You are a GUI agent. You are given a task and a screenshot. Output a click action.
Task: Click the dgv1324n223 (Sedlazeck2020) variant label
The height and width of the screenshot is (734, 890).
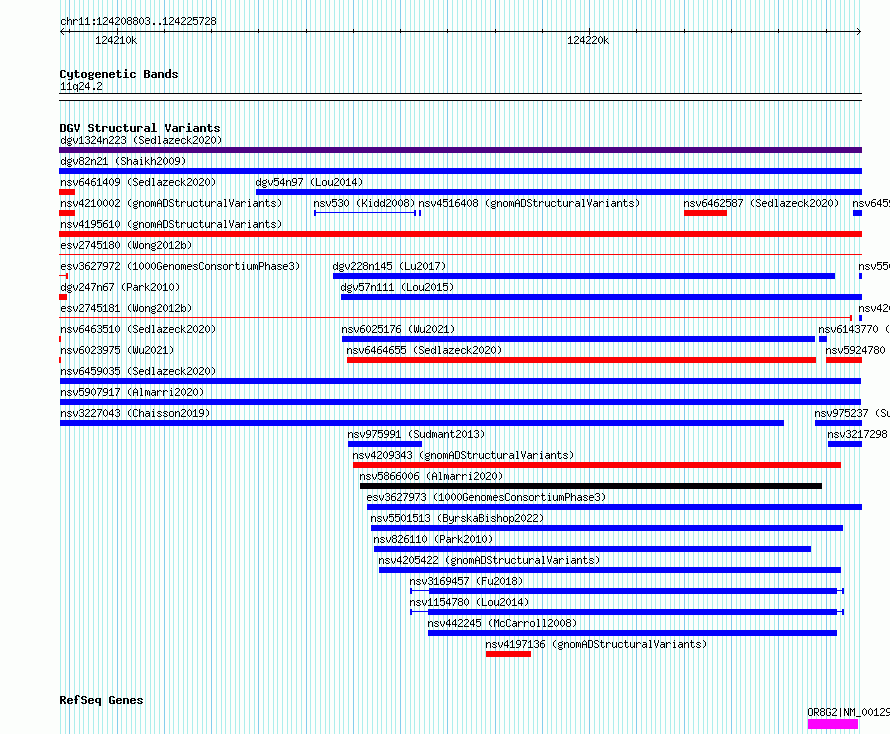(141, 140)
